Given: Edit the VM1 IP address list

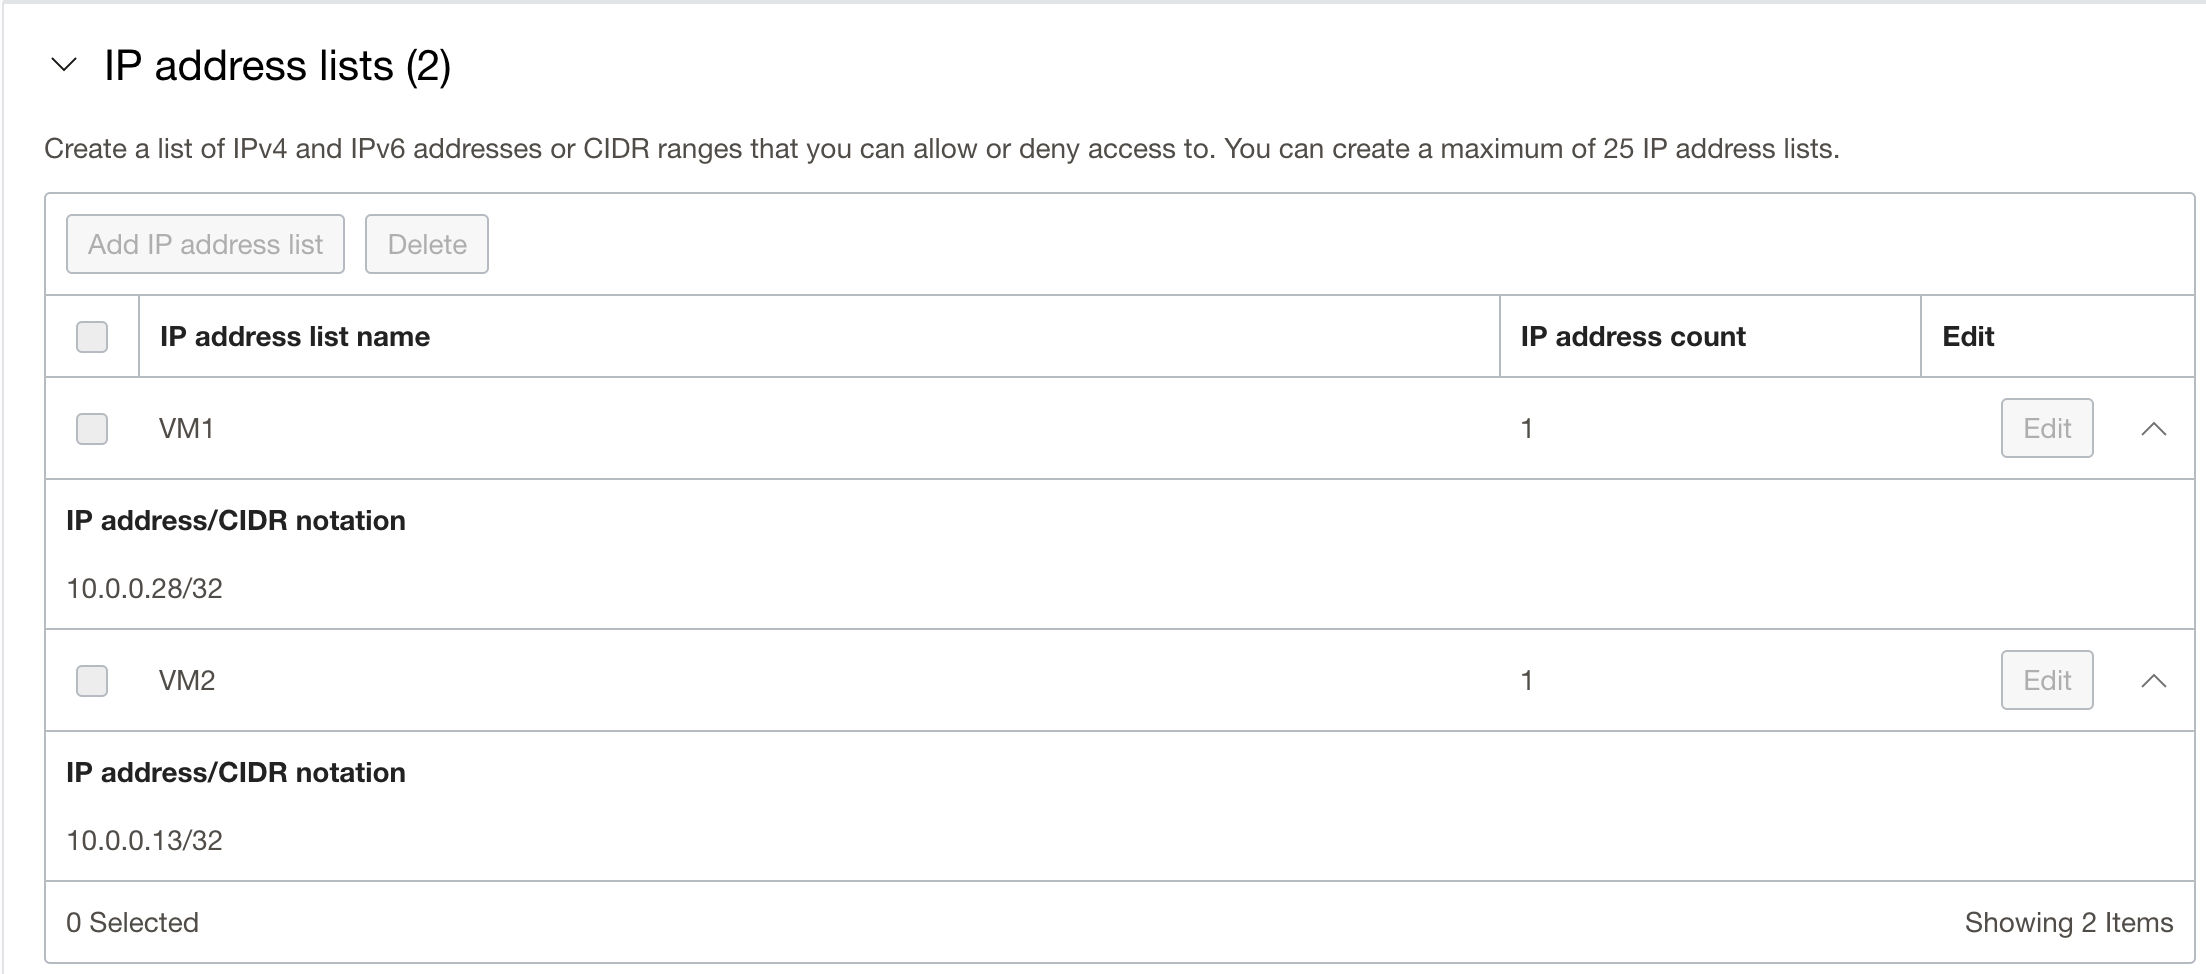Looking at the screenshot, I should [2046, 428].
